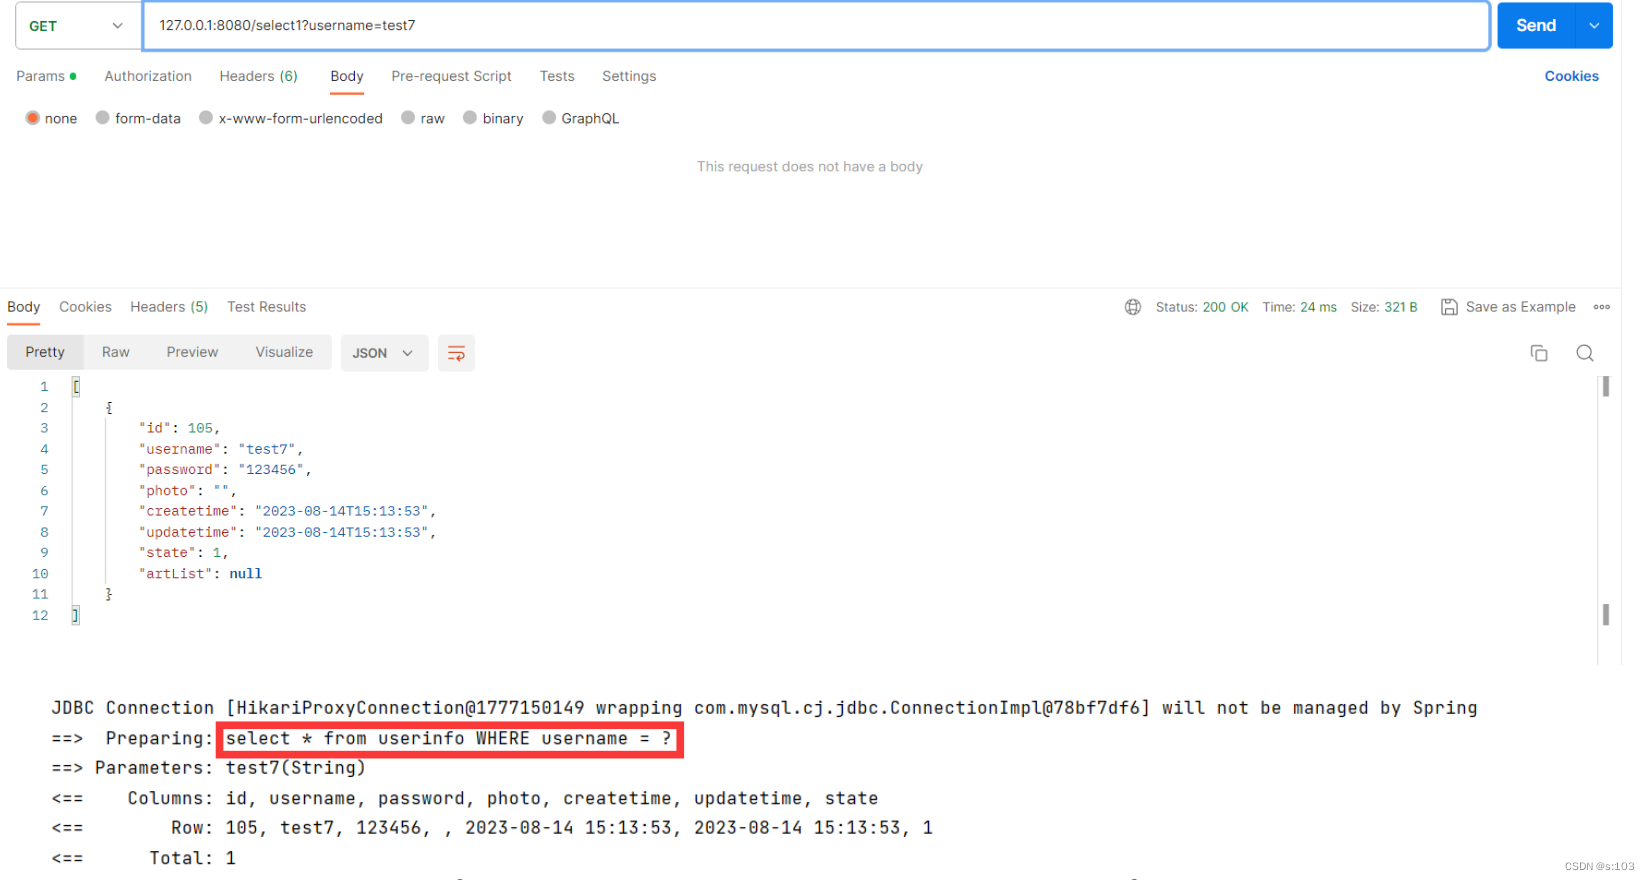Select the none body type radio

point(33,118)
